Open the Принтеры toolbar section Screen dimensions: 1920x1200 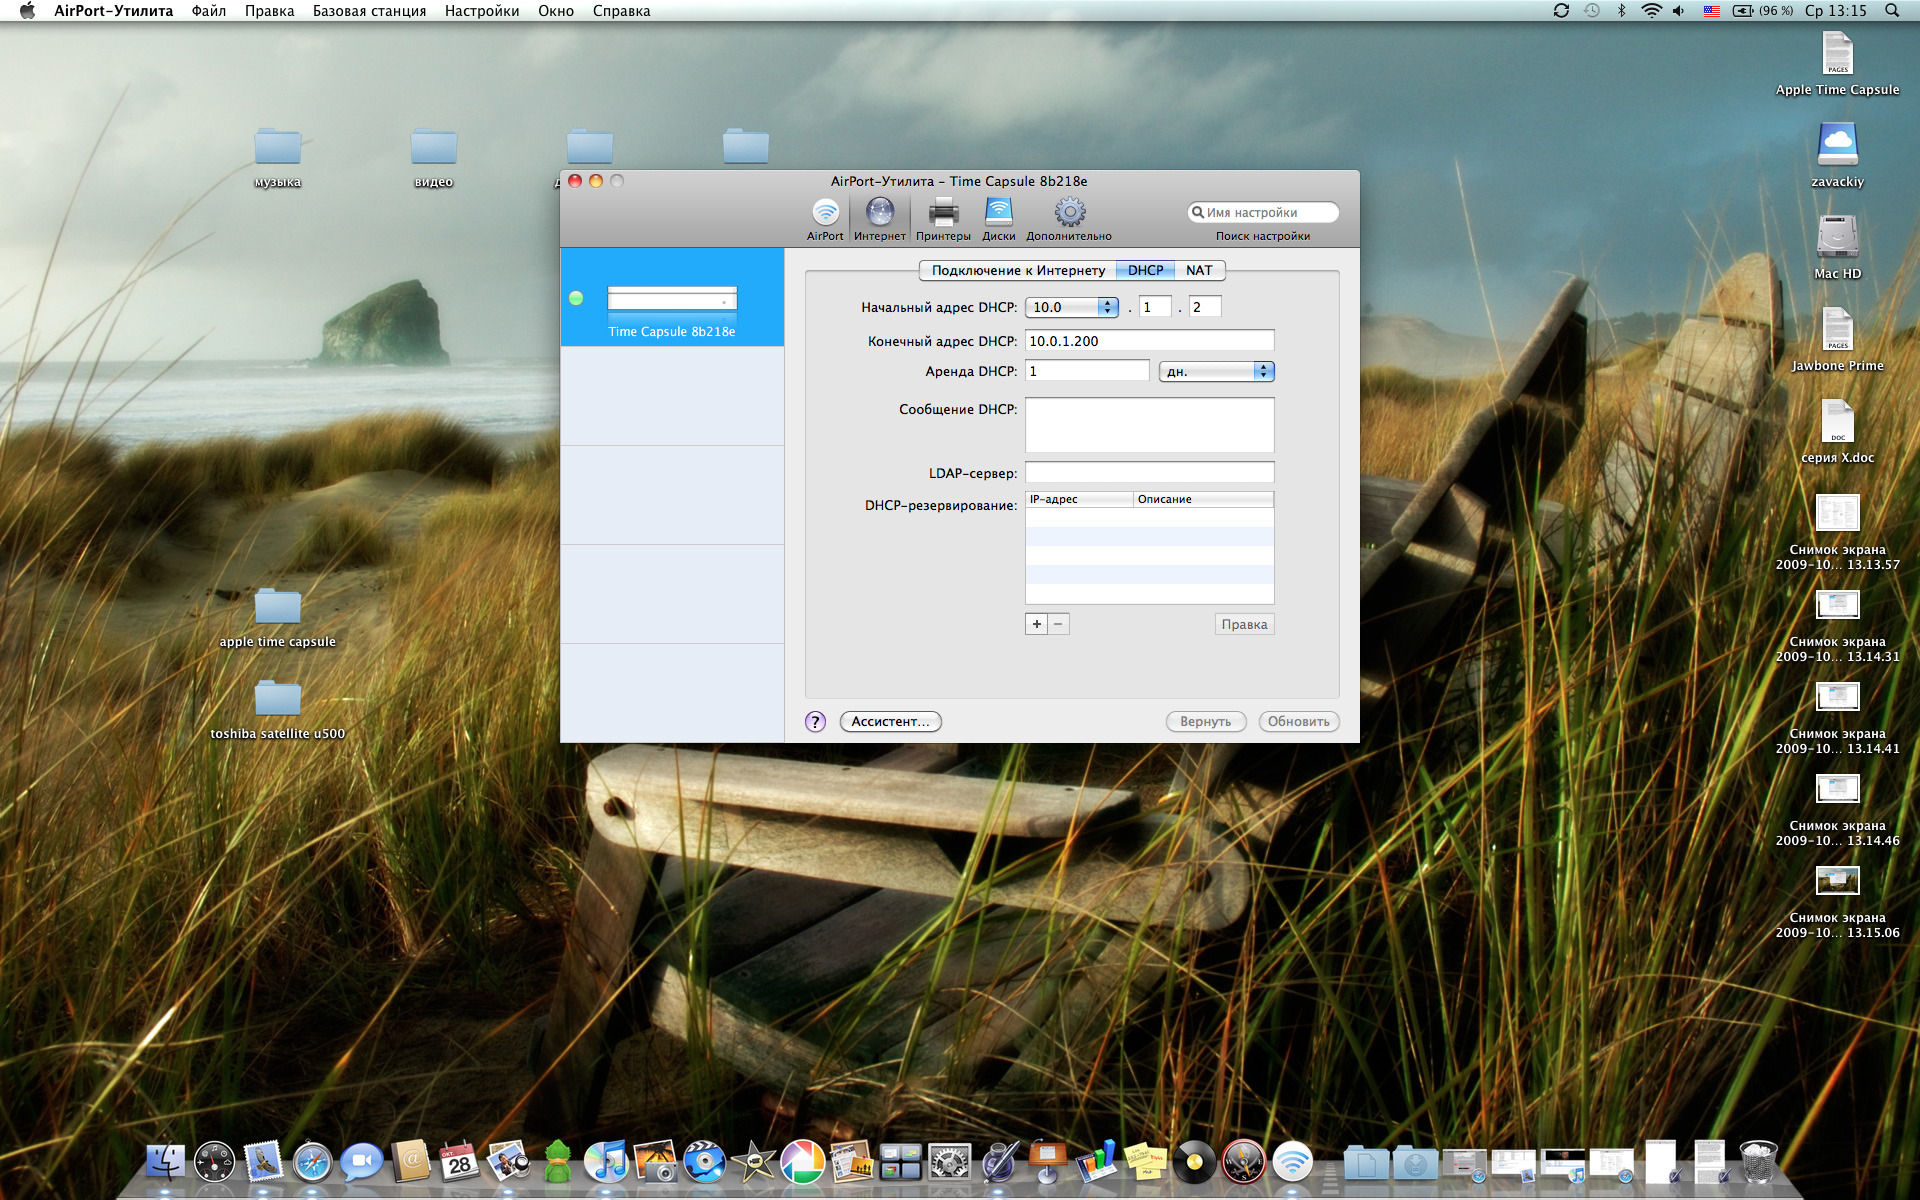pos(943,219)
